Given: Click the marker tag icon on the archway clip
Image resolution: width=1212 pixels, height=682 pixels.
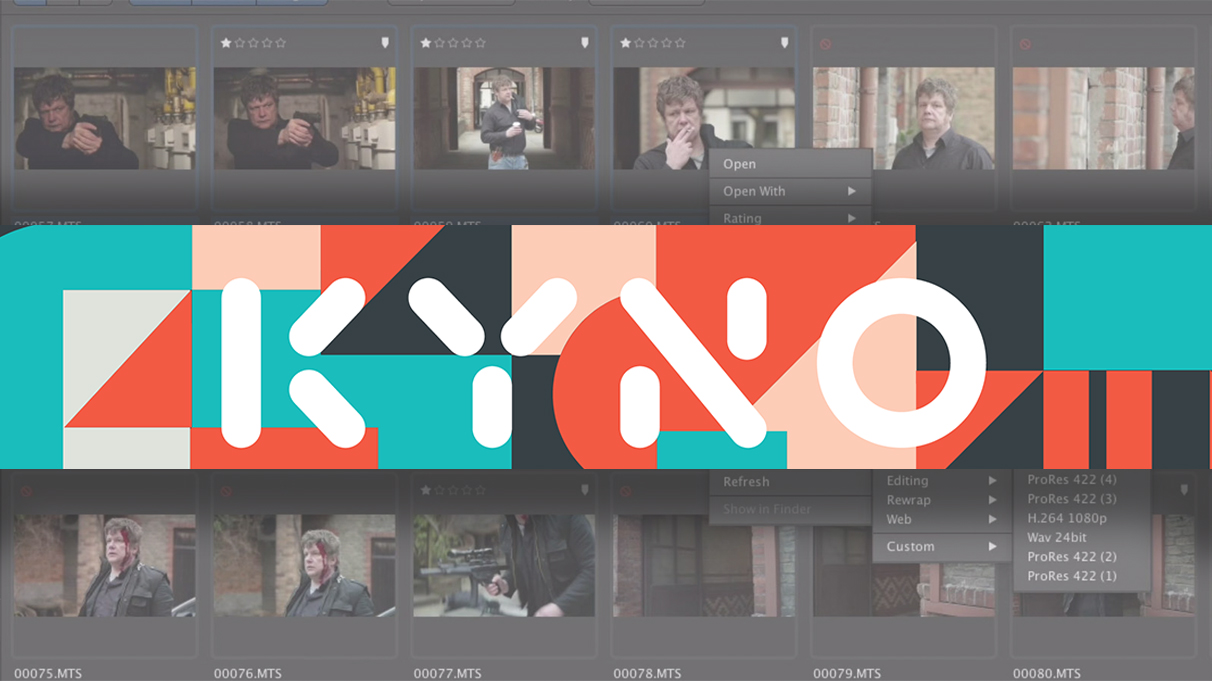Looking at the screenshot, I should 585,43.
